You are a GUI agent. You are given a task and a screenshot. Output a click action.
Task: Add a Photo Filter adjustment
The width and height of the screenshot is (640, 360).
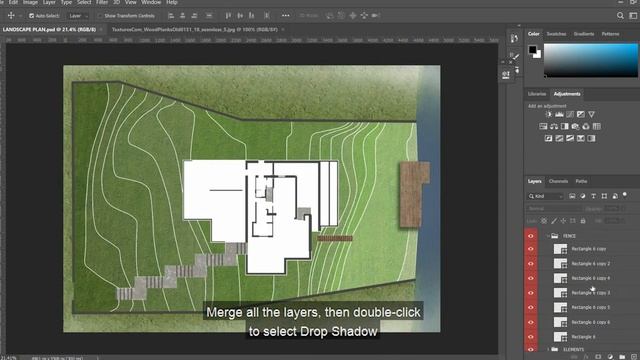pyautogui.click(x=575, y=127)
